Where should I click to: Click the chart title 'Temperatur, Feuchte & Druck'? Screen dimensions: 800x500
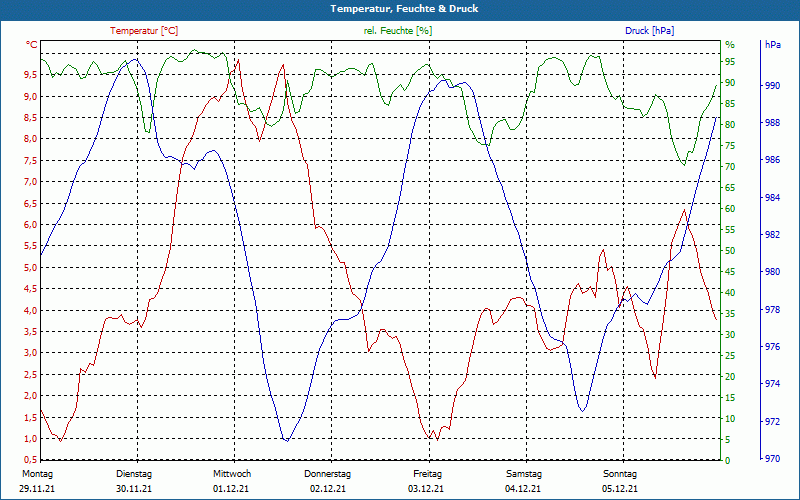click(404, 9)
